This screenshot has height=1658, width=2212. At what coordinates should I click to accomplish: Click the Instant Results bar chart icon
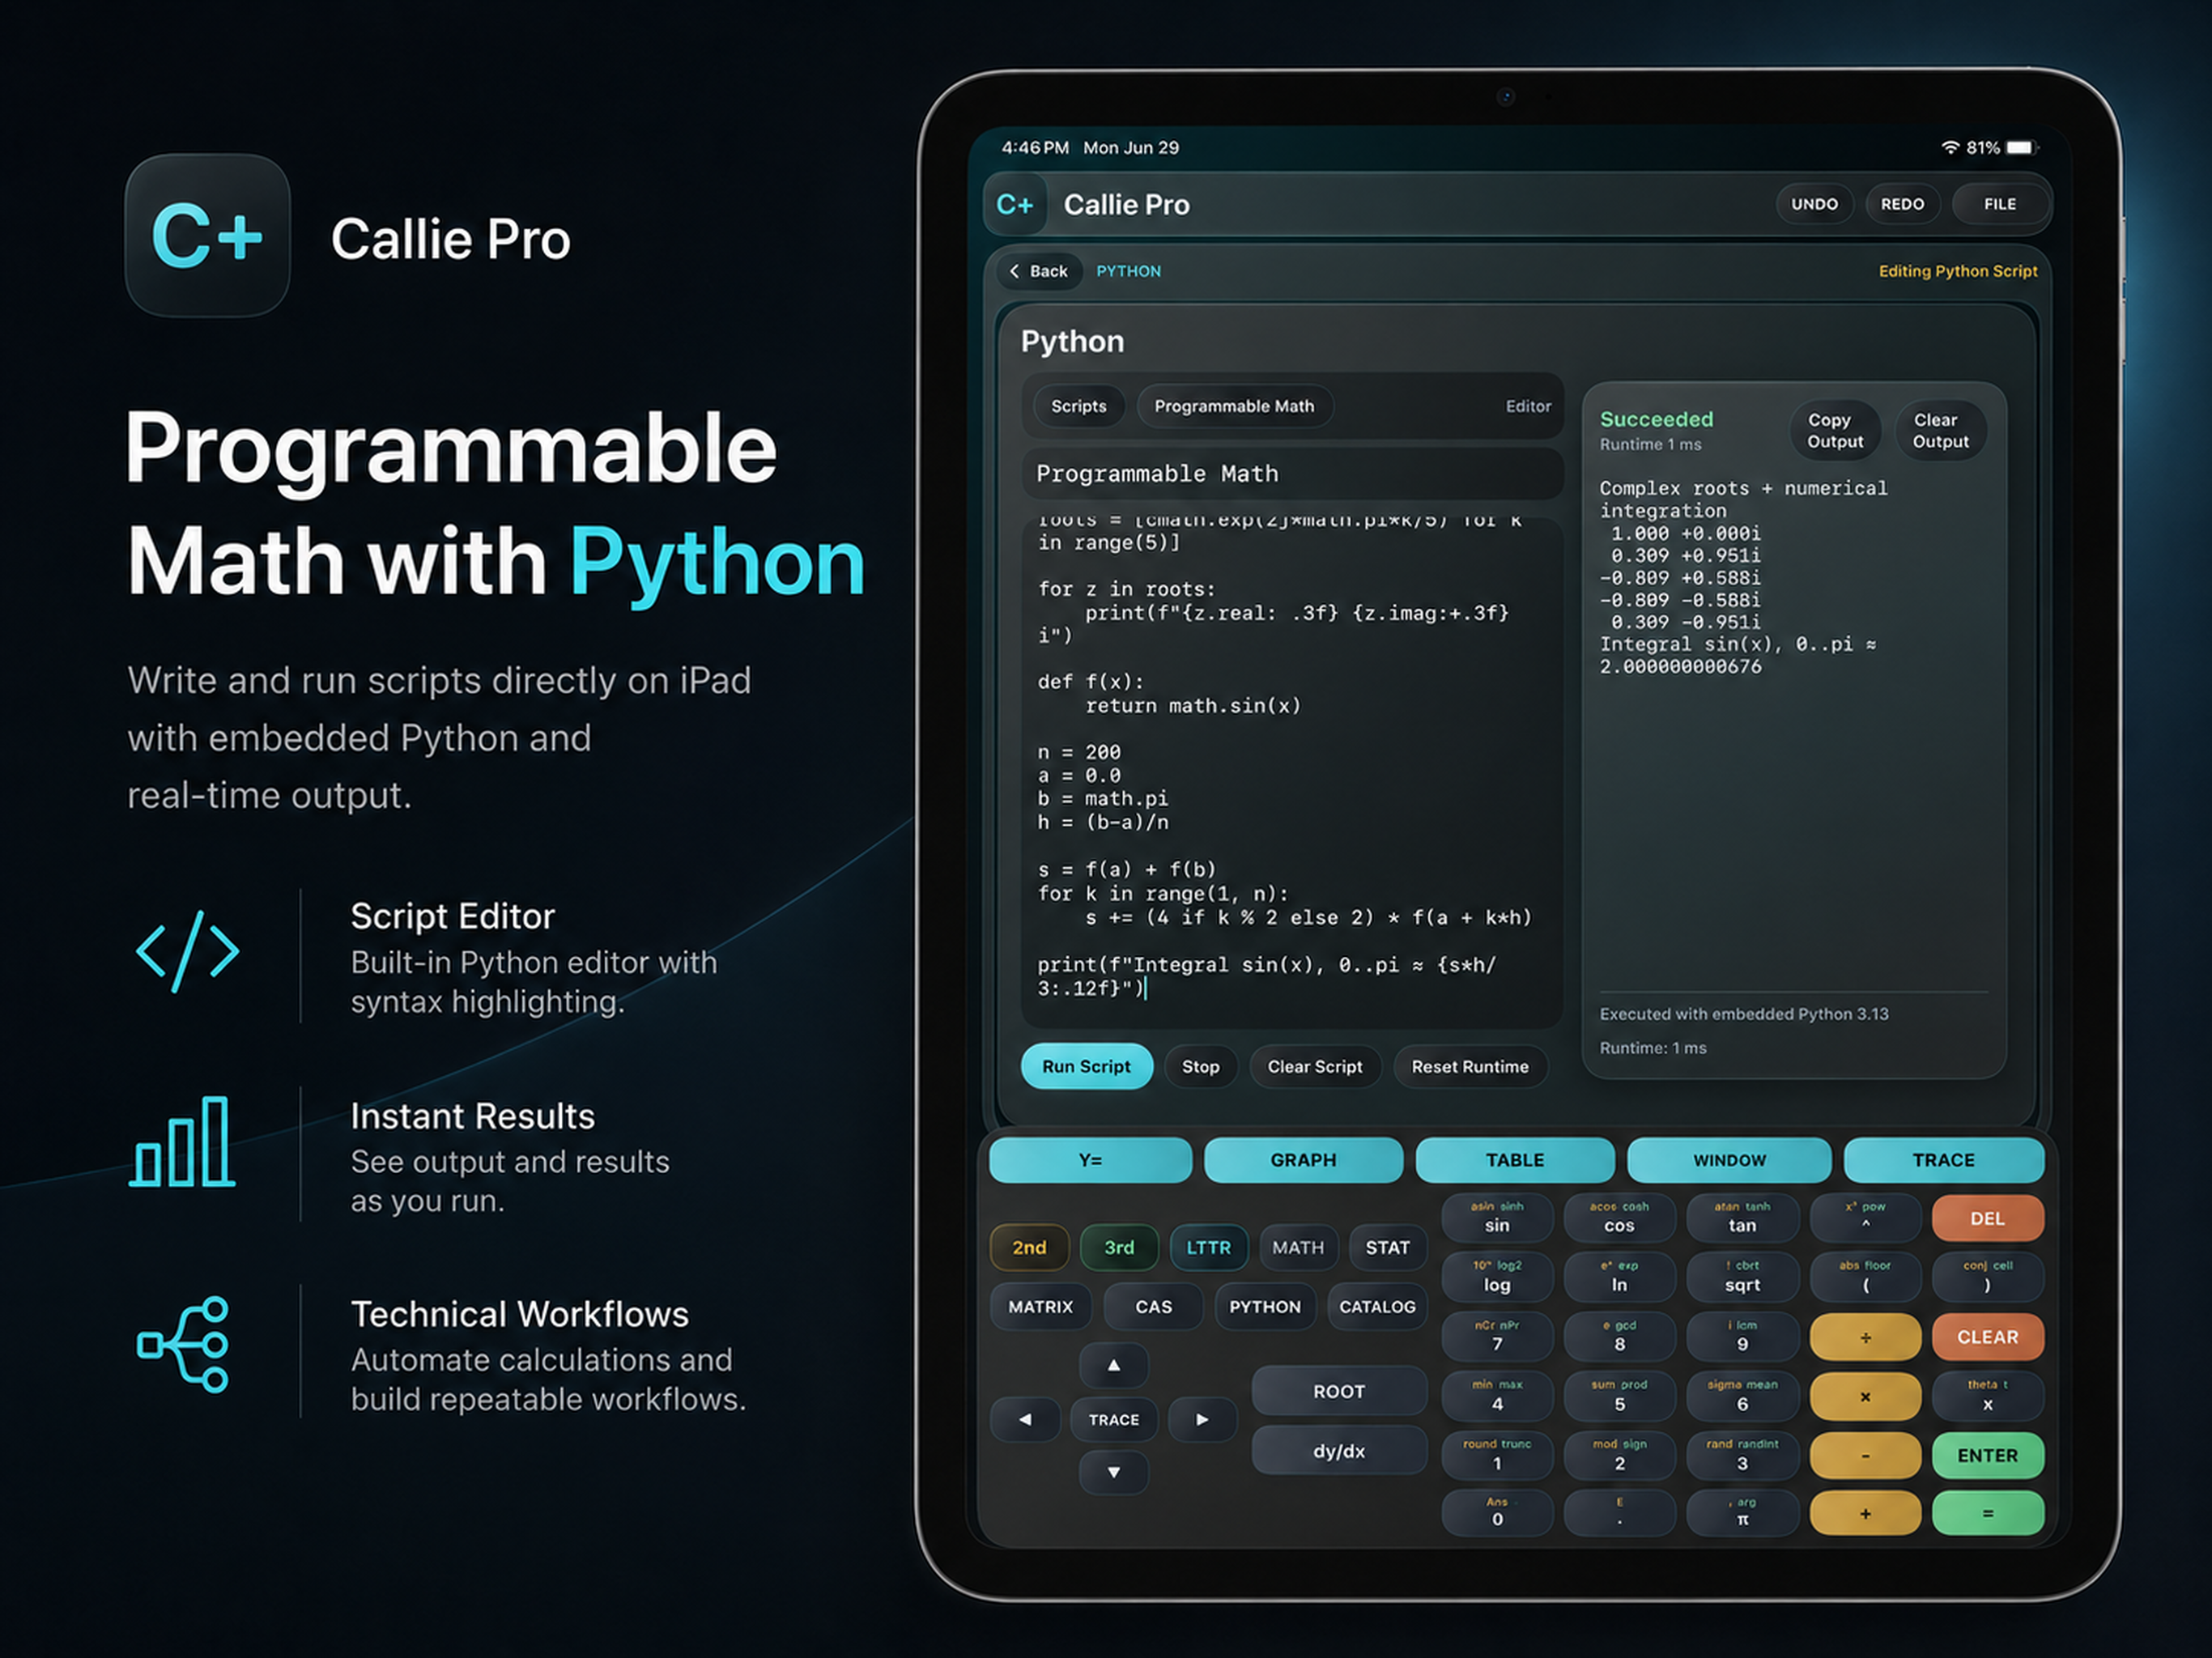point(182,1142)
